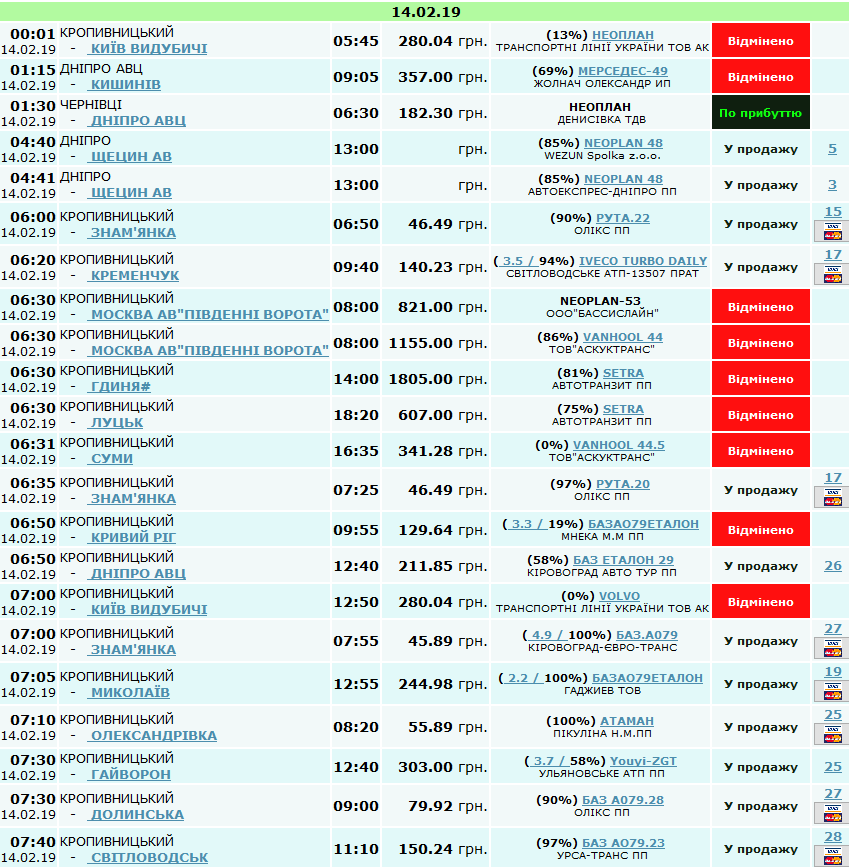Click red Відмінено status for Луцьк route
The height and width of the screenshot is (867, 849).
(x=761, y=415)
